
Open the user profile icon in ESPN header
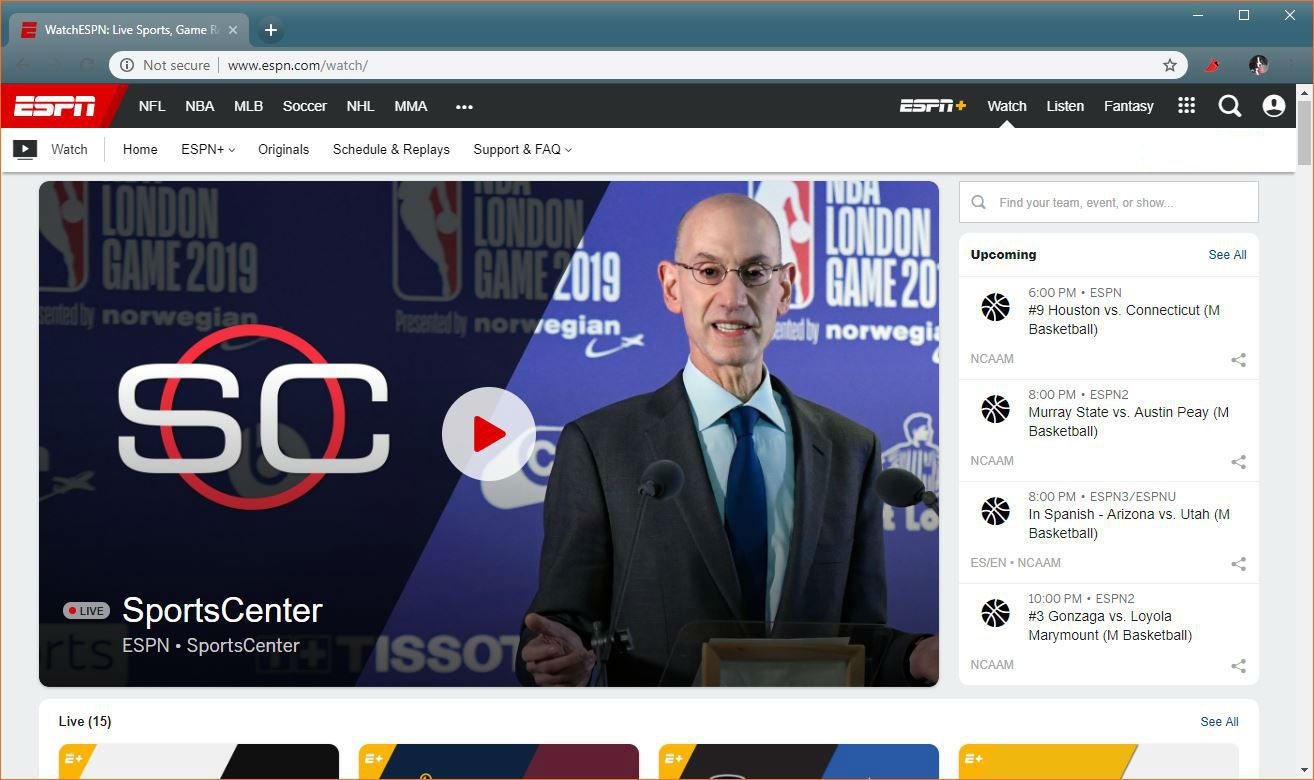click(1274, 106)
